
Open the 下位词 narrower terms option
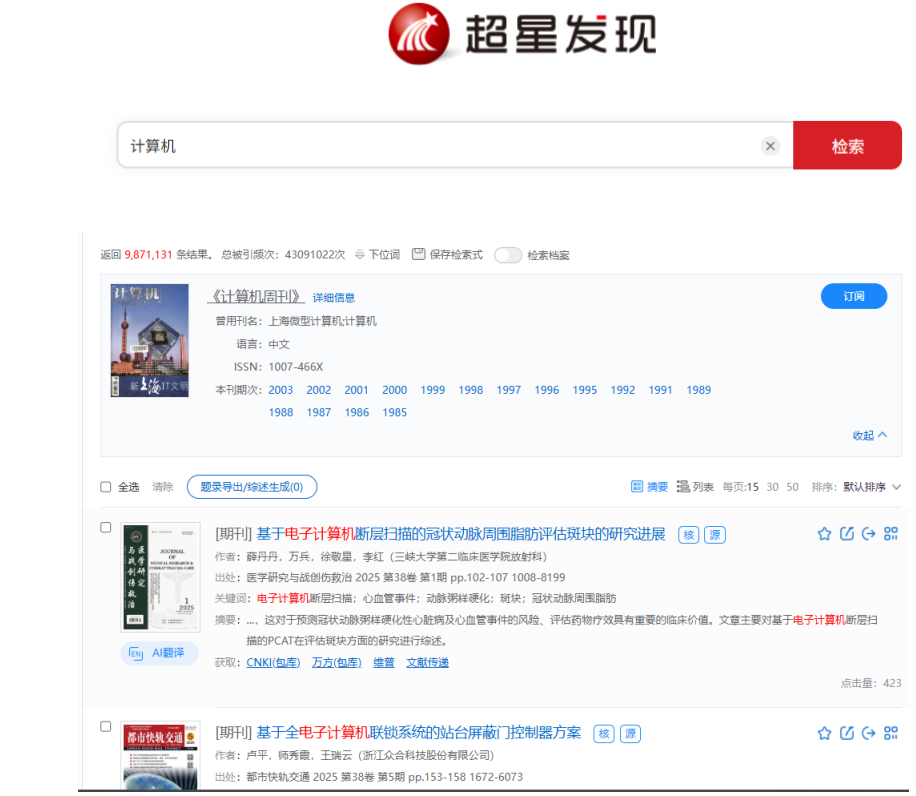point(377,255)
